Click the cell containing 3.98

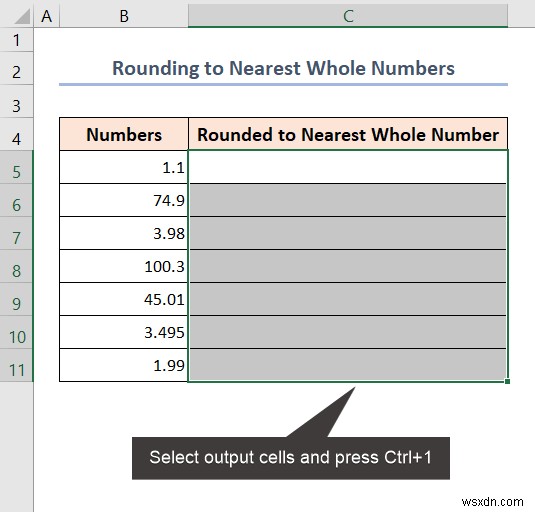pyautogui.click(x=124, y=233)
